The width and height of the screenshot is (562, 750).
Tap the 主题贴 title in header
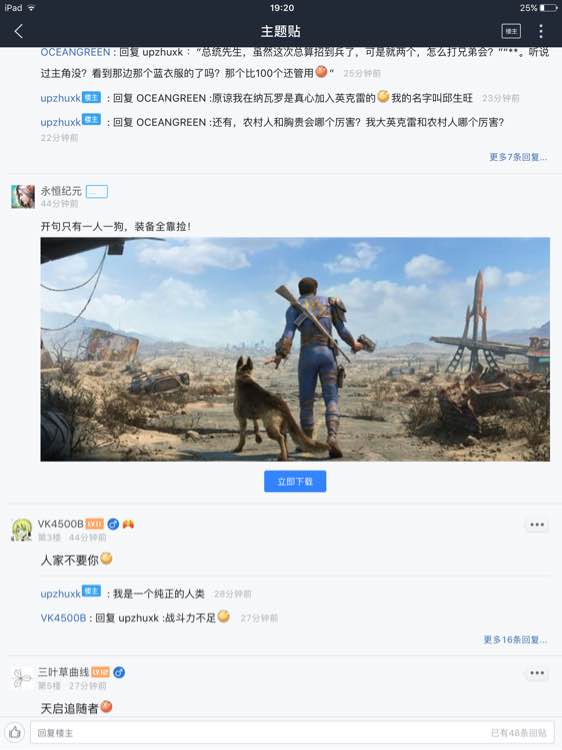[x=281, y=32]
